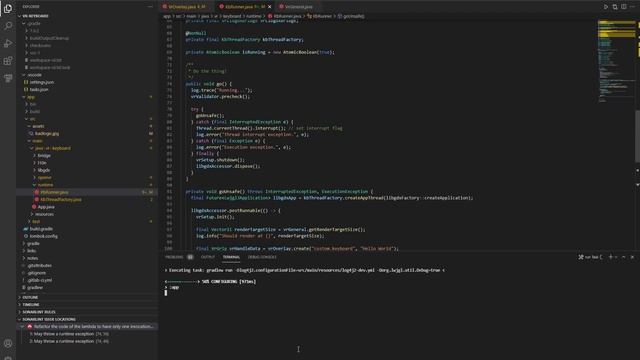The image size is (640, 360).
Task: Click the open changes icon in editor toolbar
Action: pos(615,7)
